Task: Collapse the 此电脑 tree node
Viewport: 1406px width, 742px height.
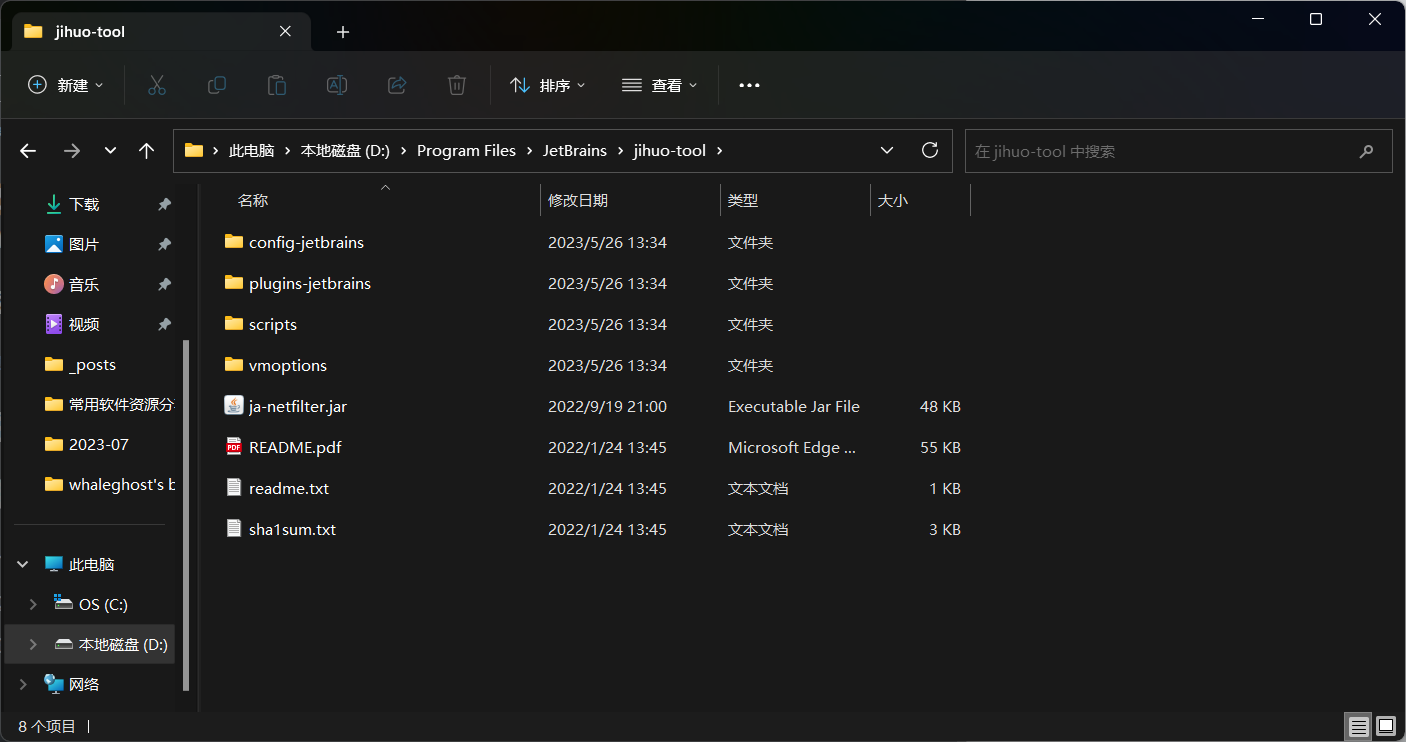Action: 23,564
